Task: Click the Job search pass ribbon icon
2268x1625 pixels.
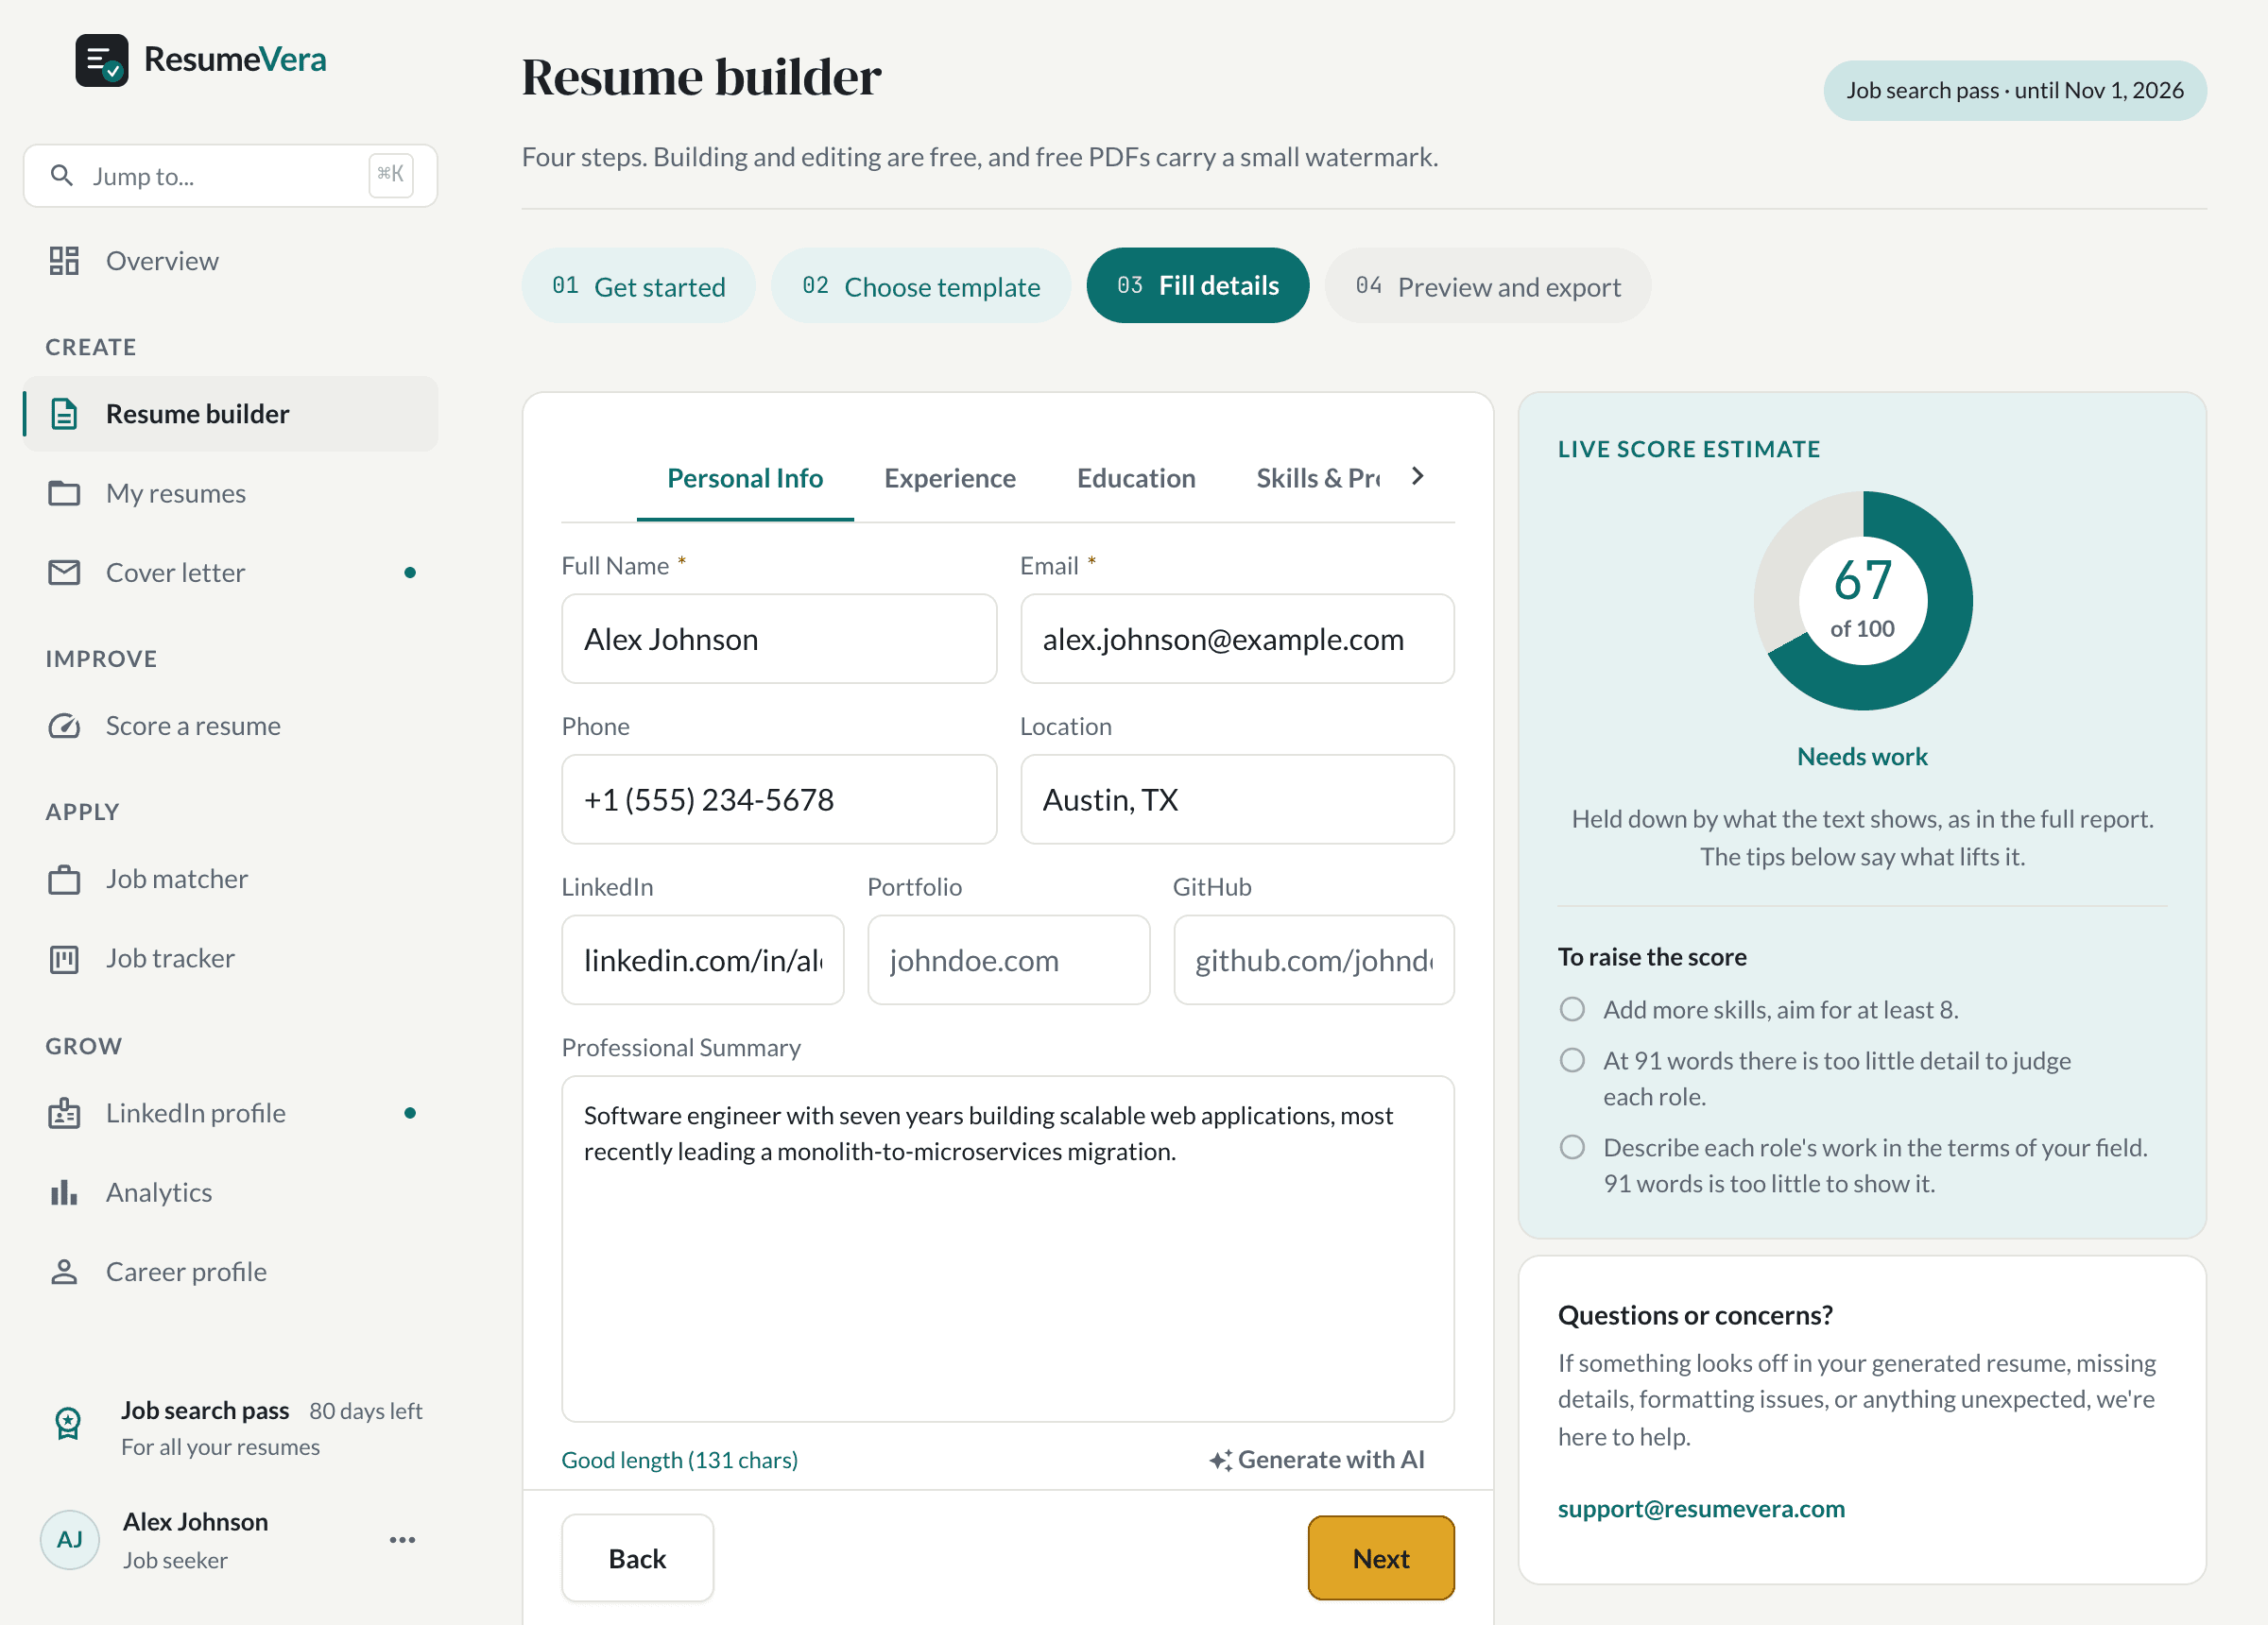Action: (x=68, y=1423)
